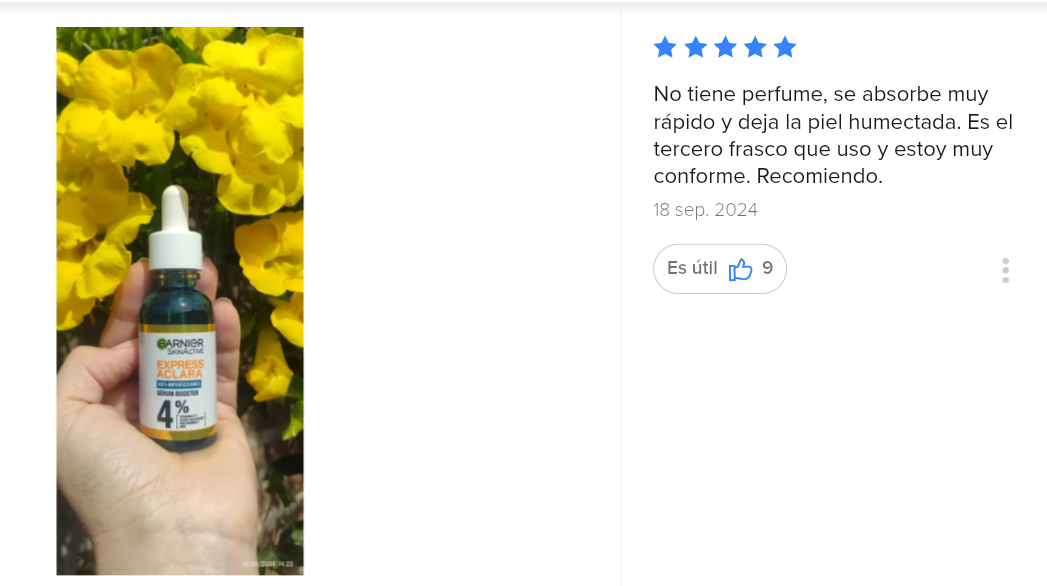
Task: Click the timestamp watermark on the photo
Action: click(268, 564)
